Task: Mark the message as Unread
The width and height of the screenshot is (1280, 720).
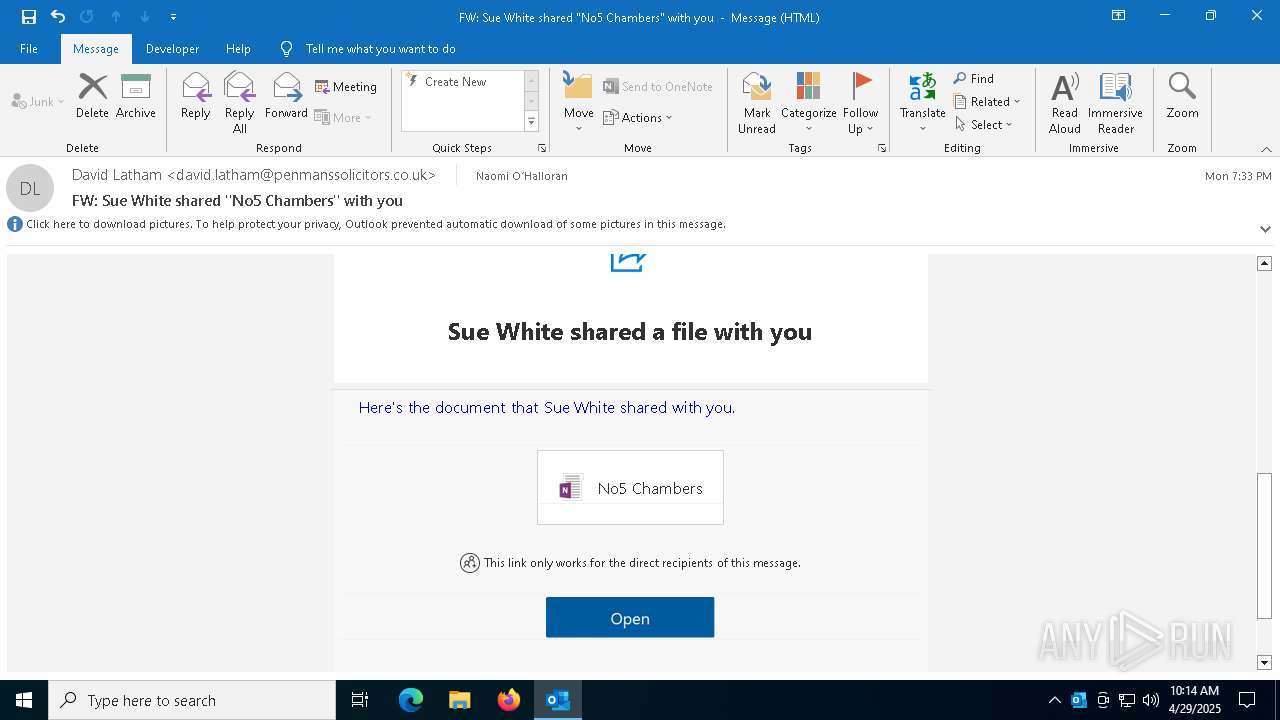Action: coord(757,103)
